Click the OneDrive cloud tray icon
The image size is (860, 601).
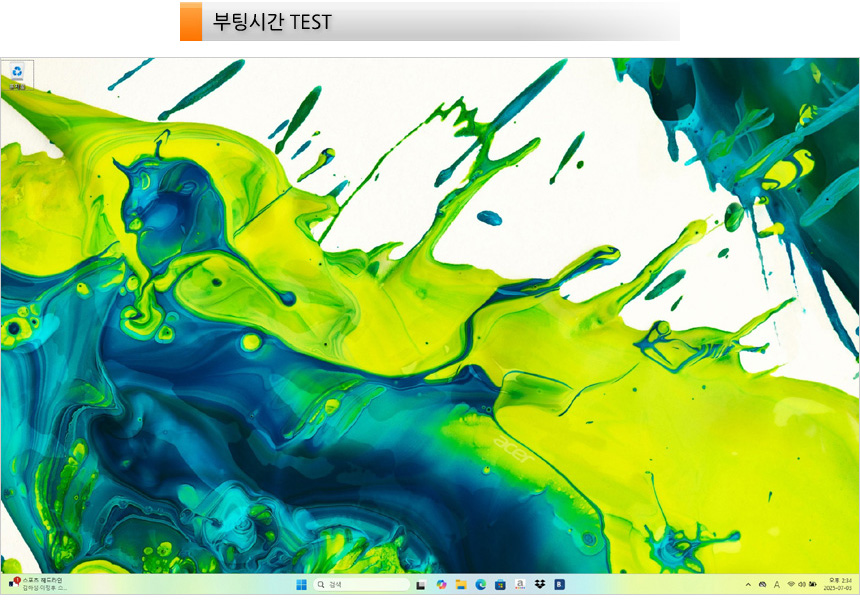763,584
